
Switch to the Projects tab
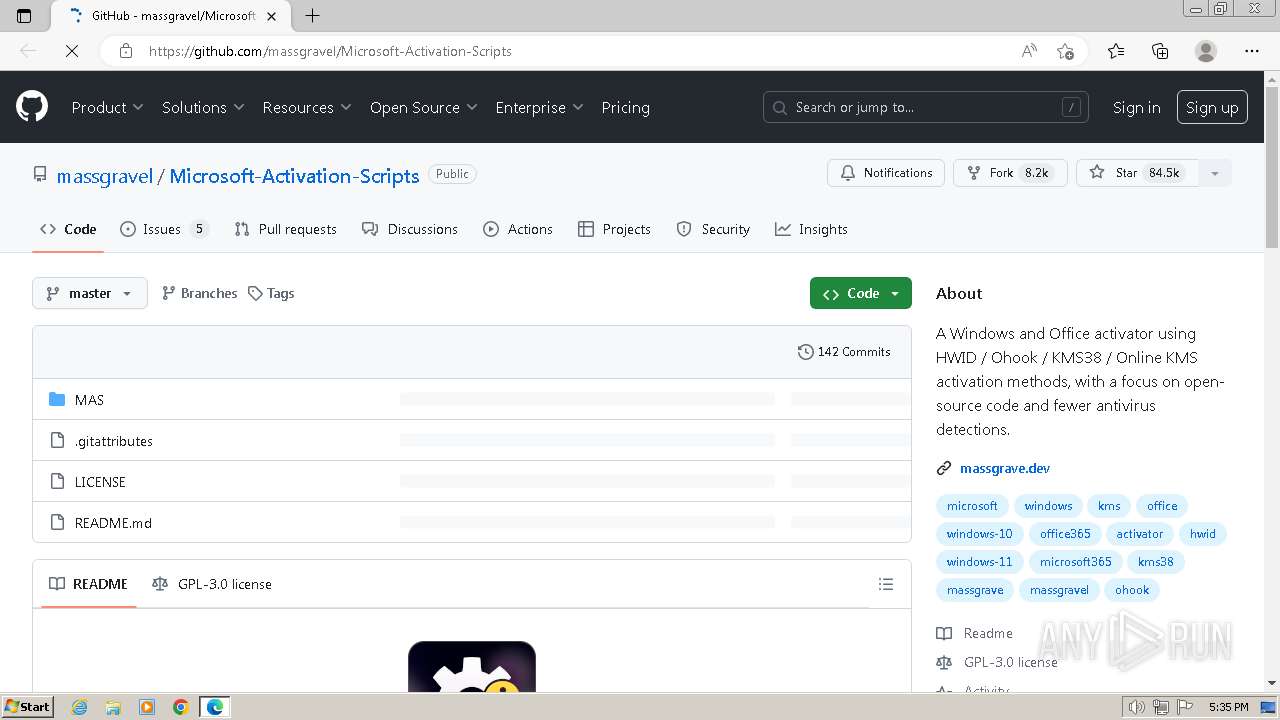pos(614,229)
